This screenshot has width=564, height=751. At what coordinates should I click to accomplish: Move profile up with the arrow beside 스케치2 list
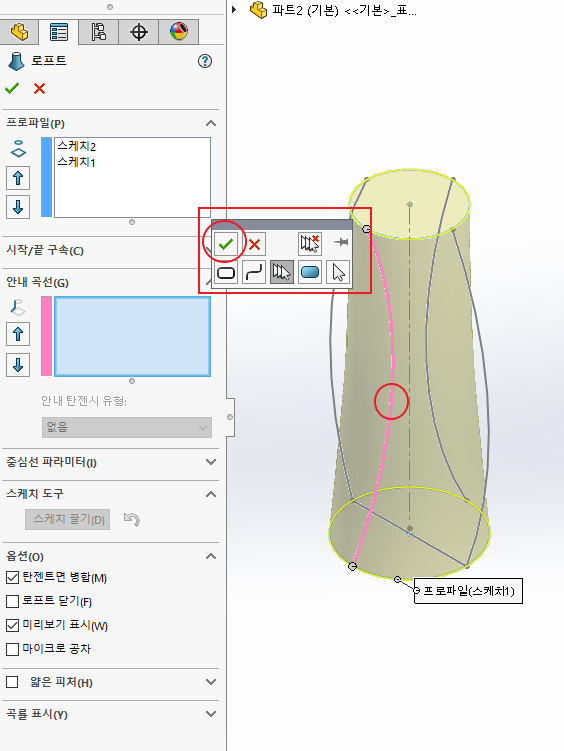(18, 178)
